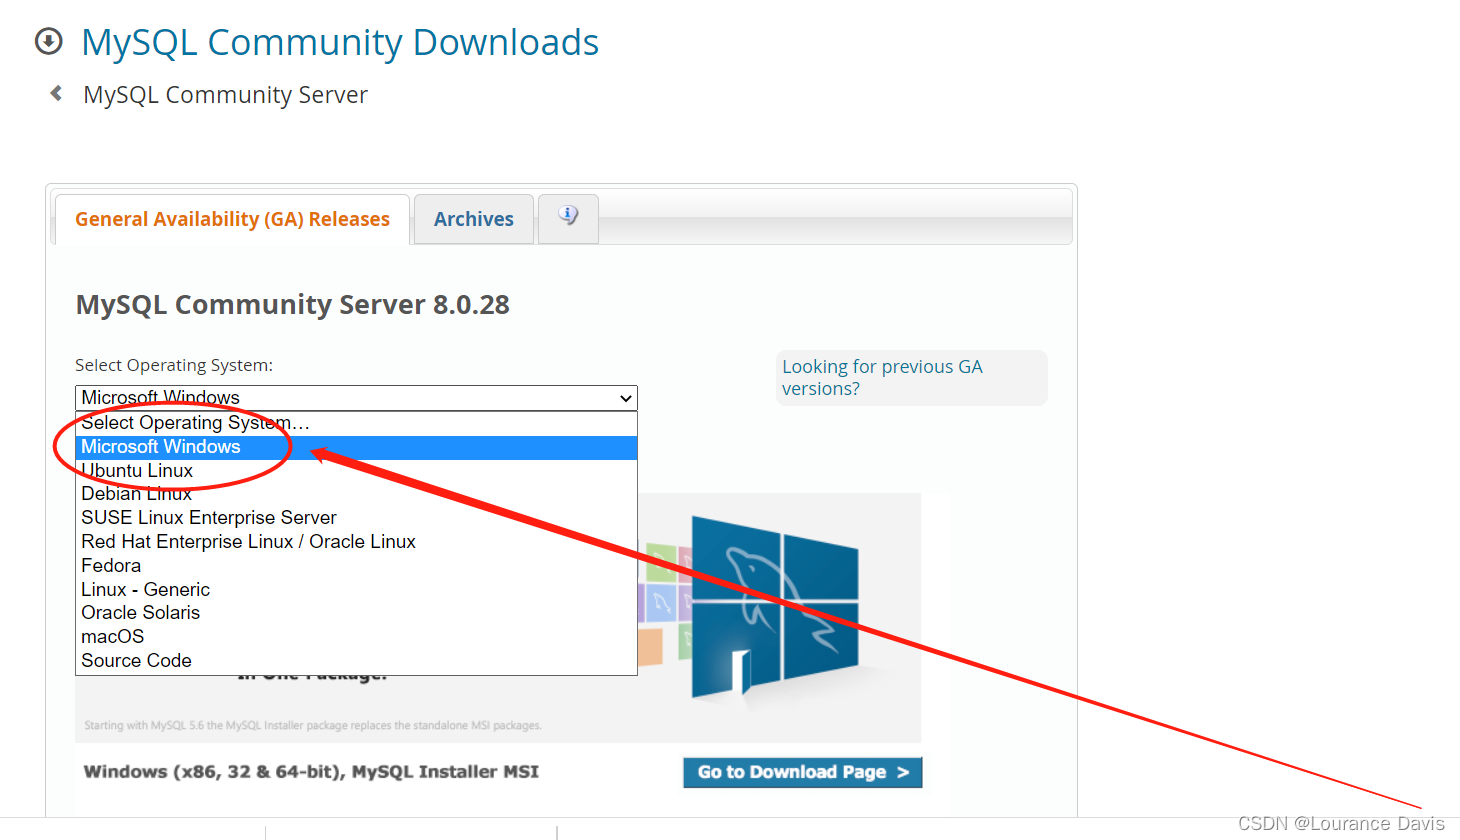The width and height of the screenshot is (1460, 840).
Task: Choose SUSE Linux Enterprise Server option
Action: click(x=356, y=518)
